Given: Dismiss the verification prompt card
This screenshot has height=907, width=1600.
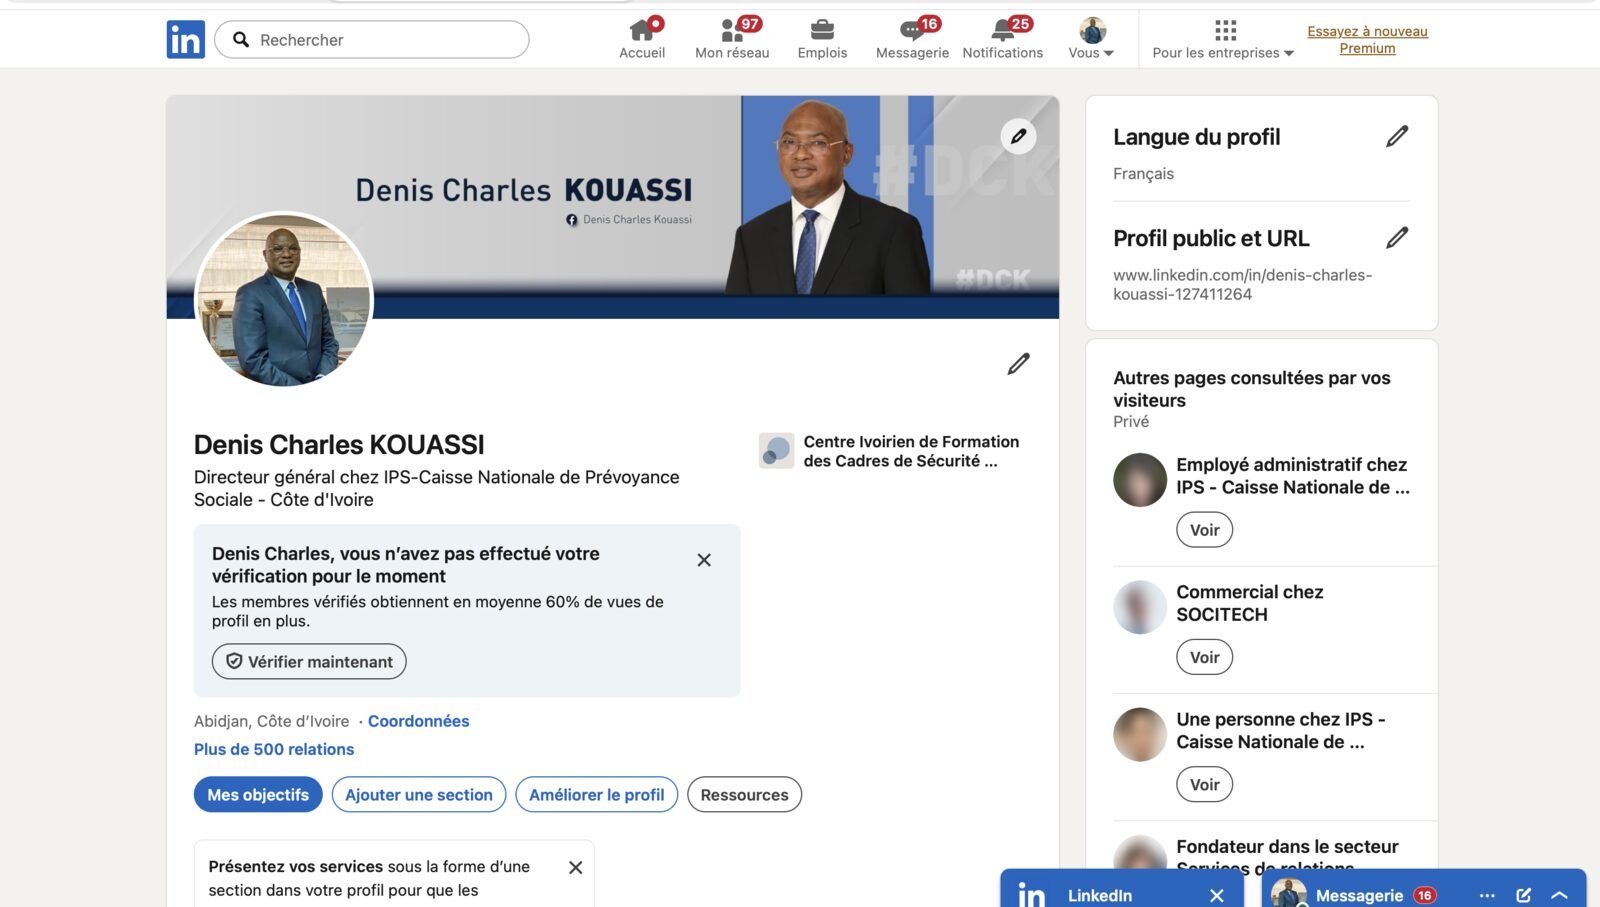Looking at the screenshot, I should [704, 560].
